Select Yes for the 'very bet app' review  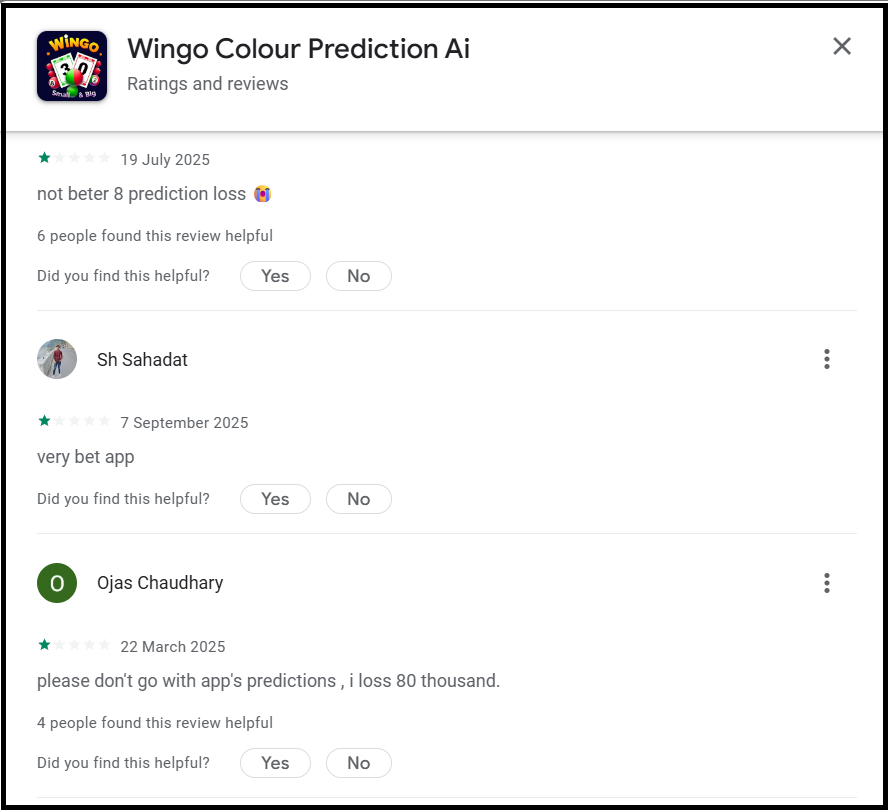click(275, 499)
